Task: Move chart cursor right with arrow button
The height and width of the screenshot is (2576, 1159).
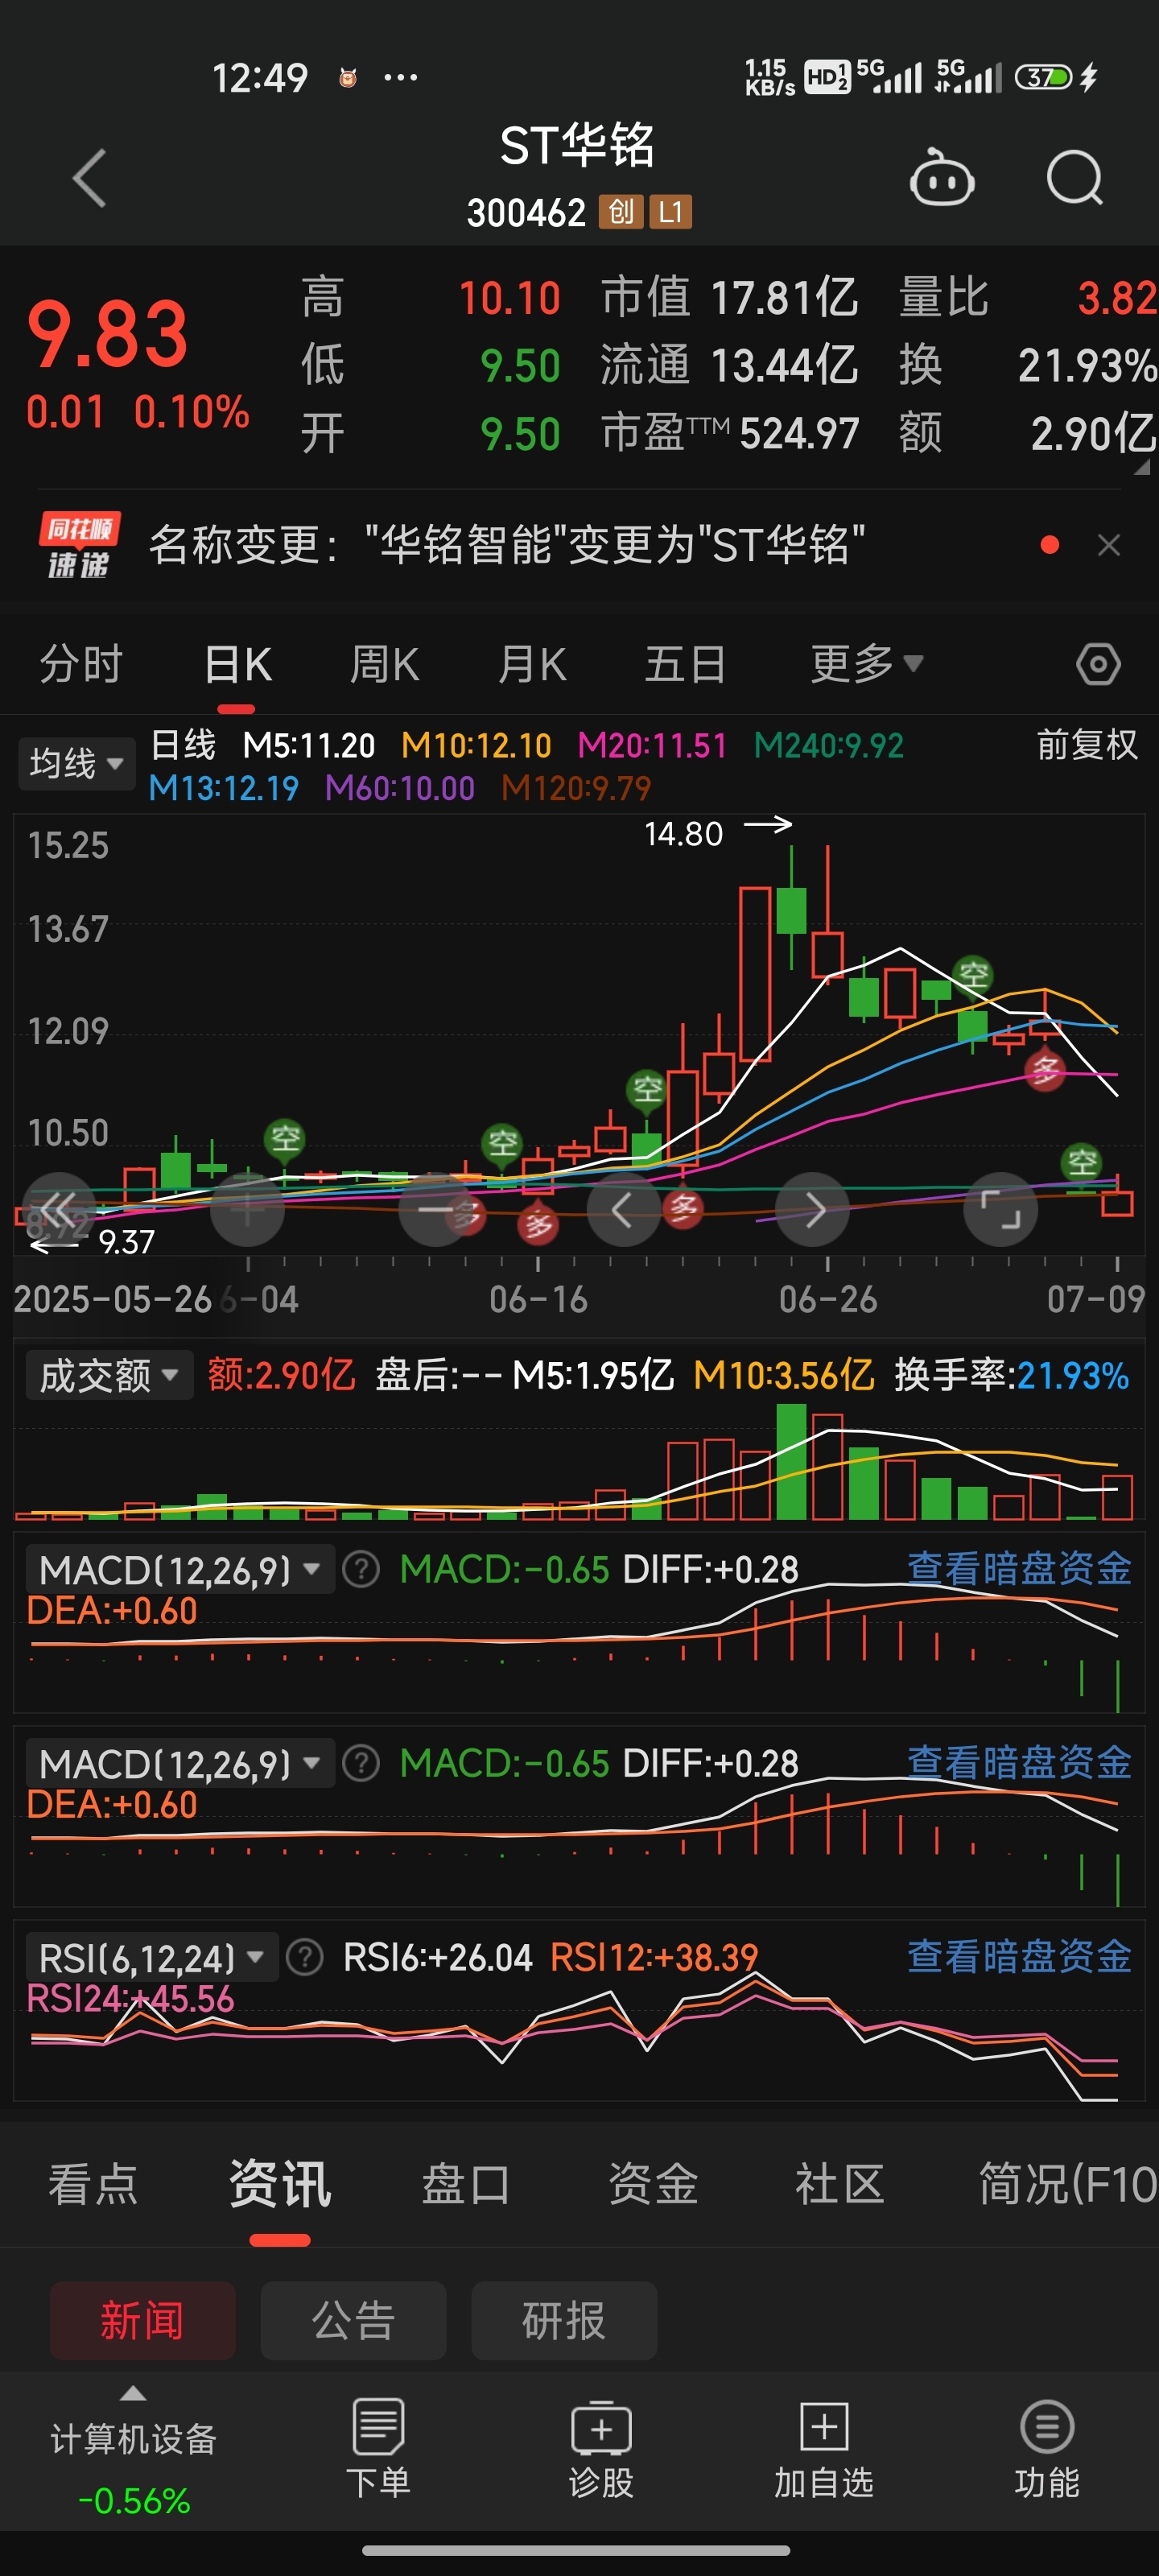Action: coord(812,1209)
